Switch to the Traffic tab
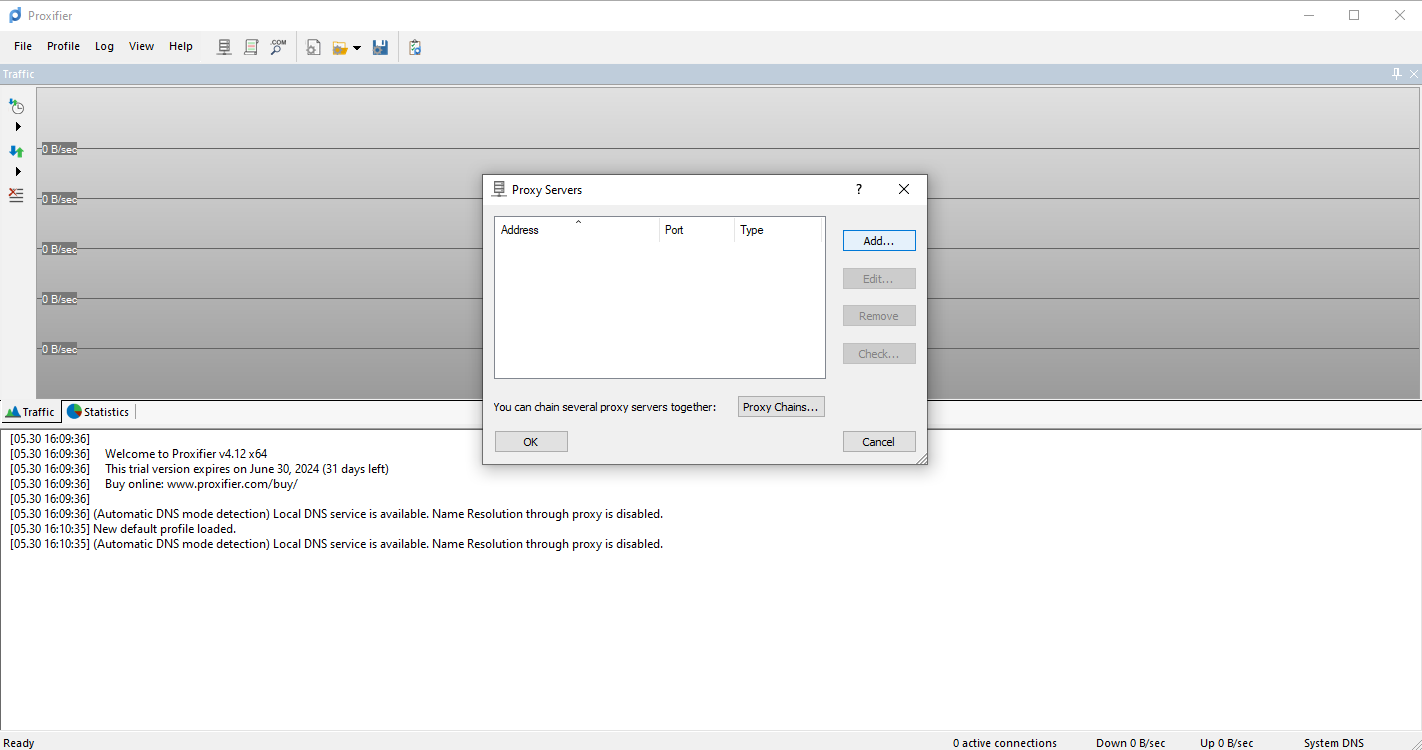This screenshot has width=1422, height=750. (x=31, y=412)
